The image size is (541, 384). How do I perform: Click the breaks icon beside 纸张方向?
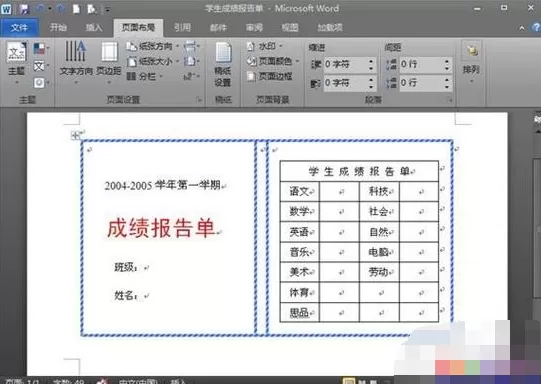[191, 46]
